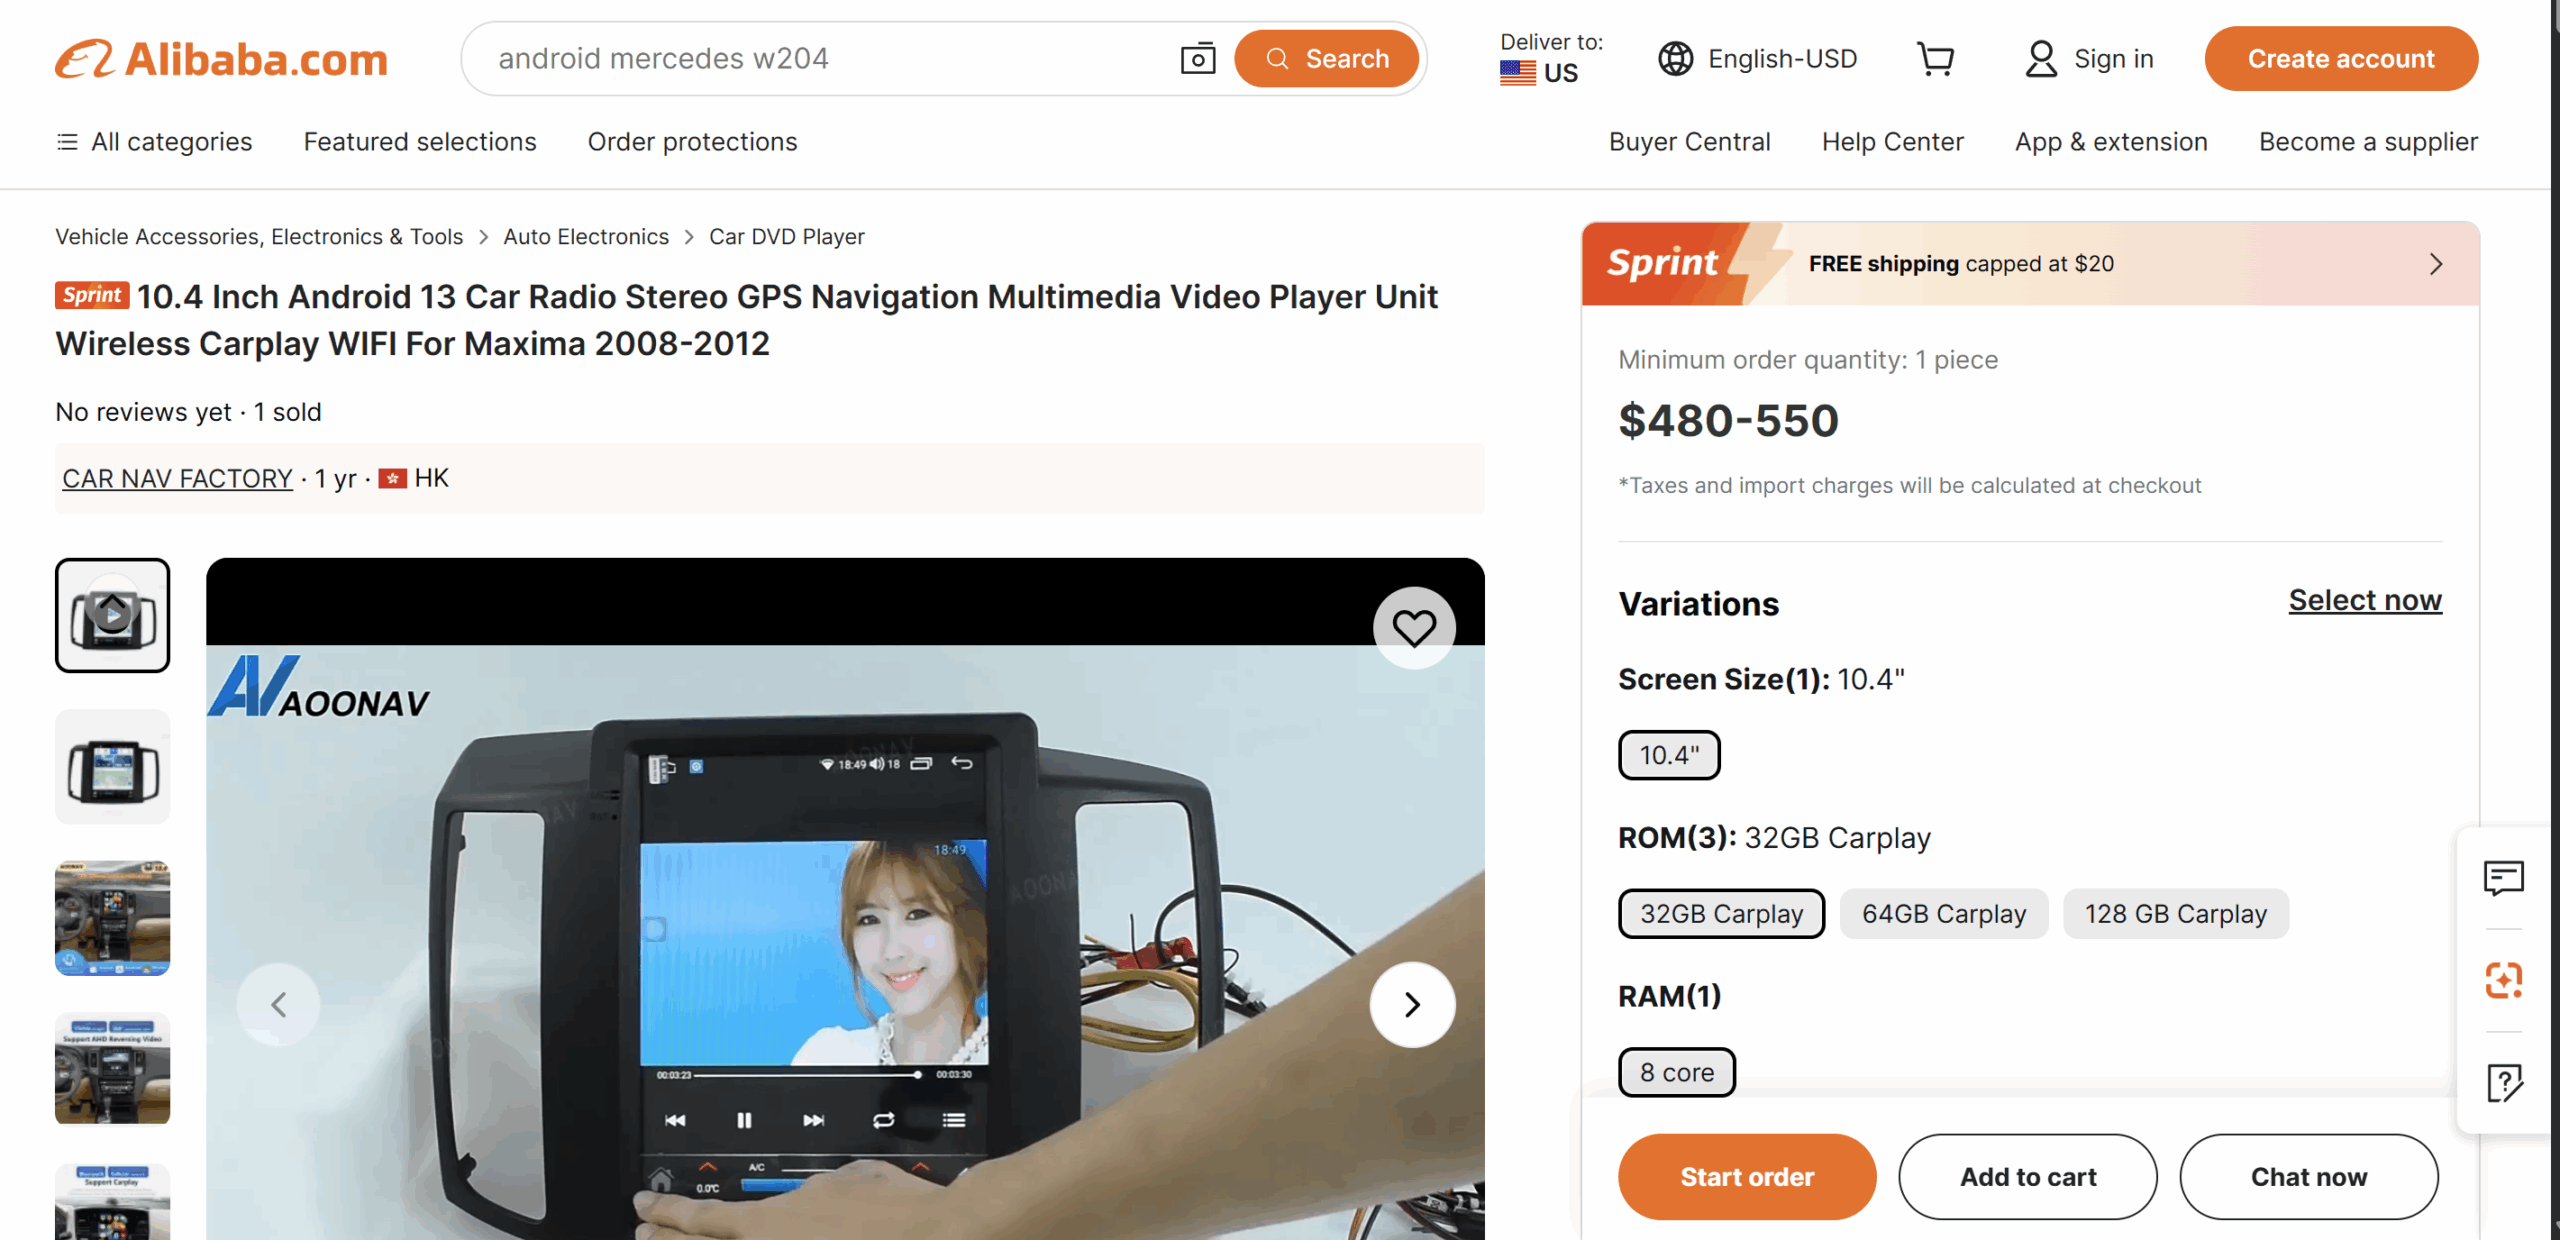Open the shopping cart icon

click(1935, 59)
